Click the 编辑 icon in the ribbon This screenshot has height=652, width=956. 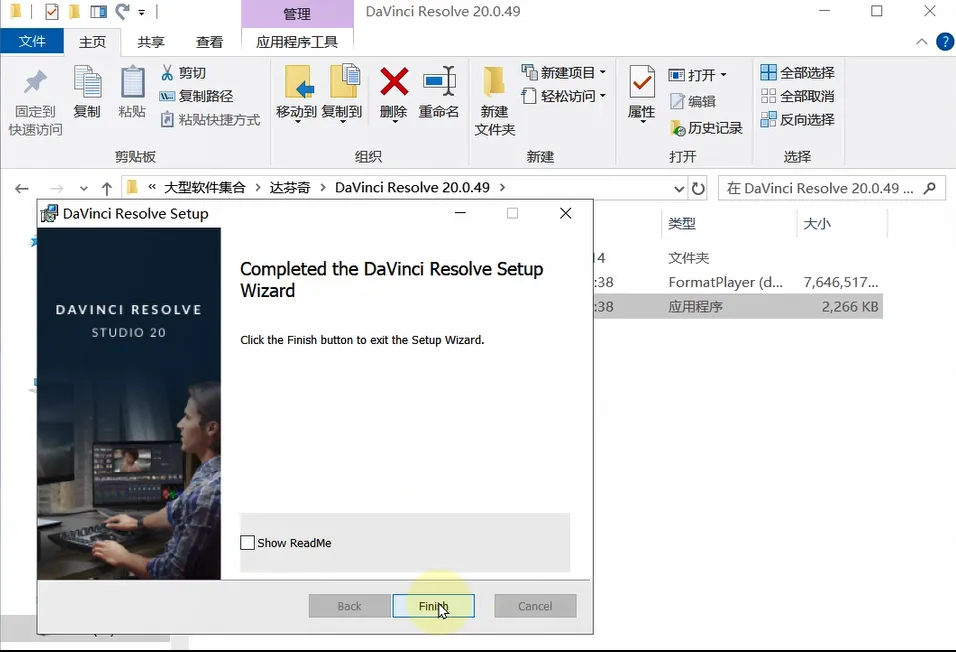point(677,101)
